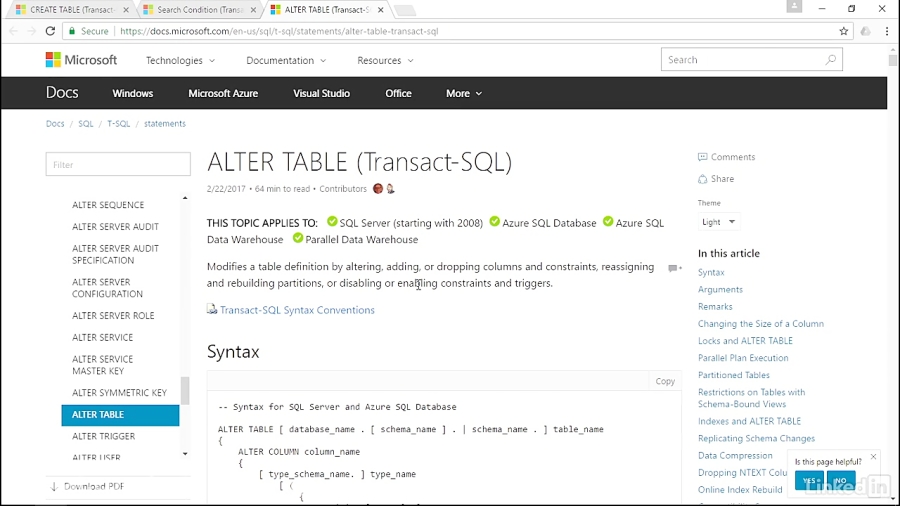Click the top Search box
This screenshot has height=506, width=900.
point(751,60)
